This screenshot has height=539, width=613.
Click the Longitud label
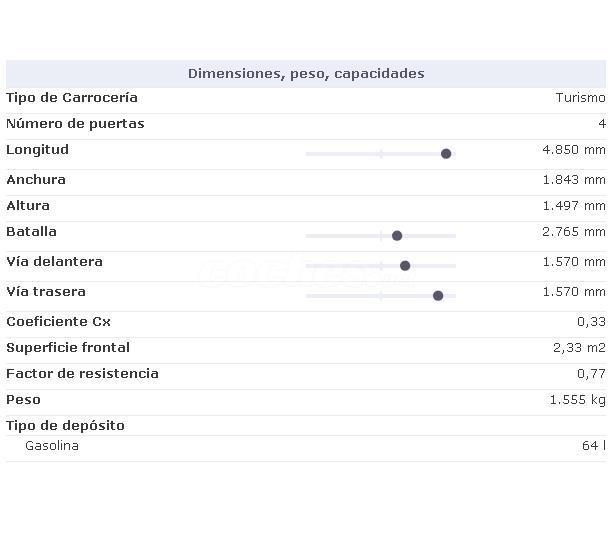click(37, 150)
